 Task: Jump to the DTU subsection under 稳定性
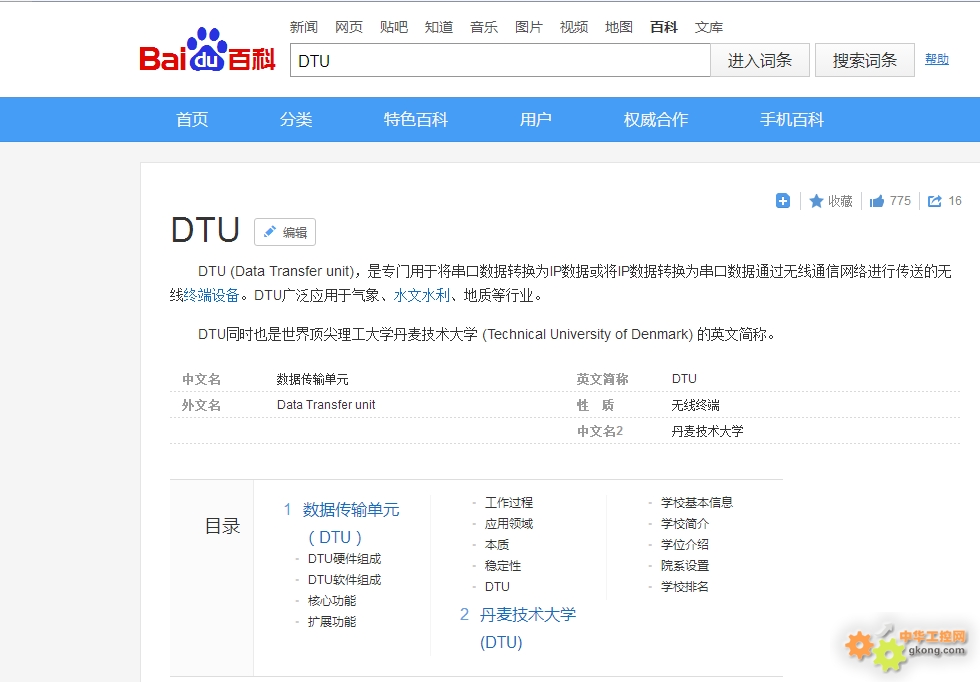pos(497,586)
